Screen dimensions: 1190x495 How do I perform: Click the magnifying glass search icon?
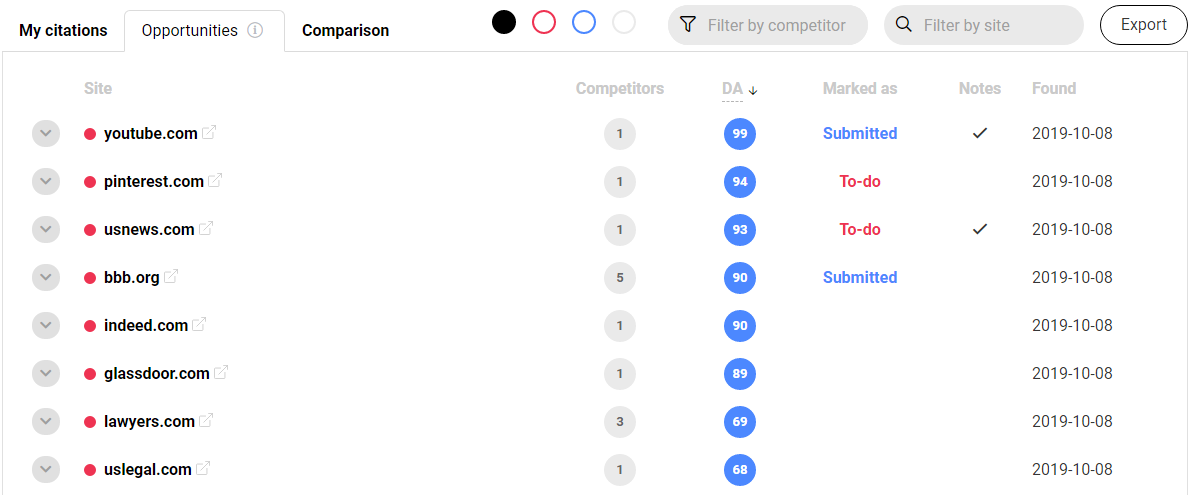coord(904,25)
